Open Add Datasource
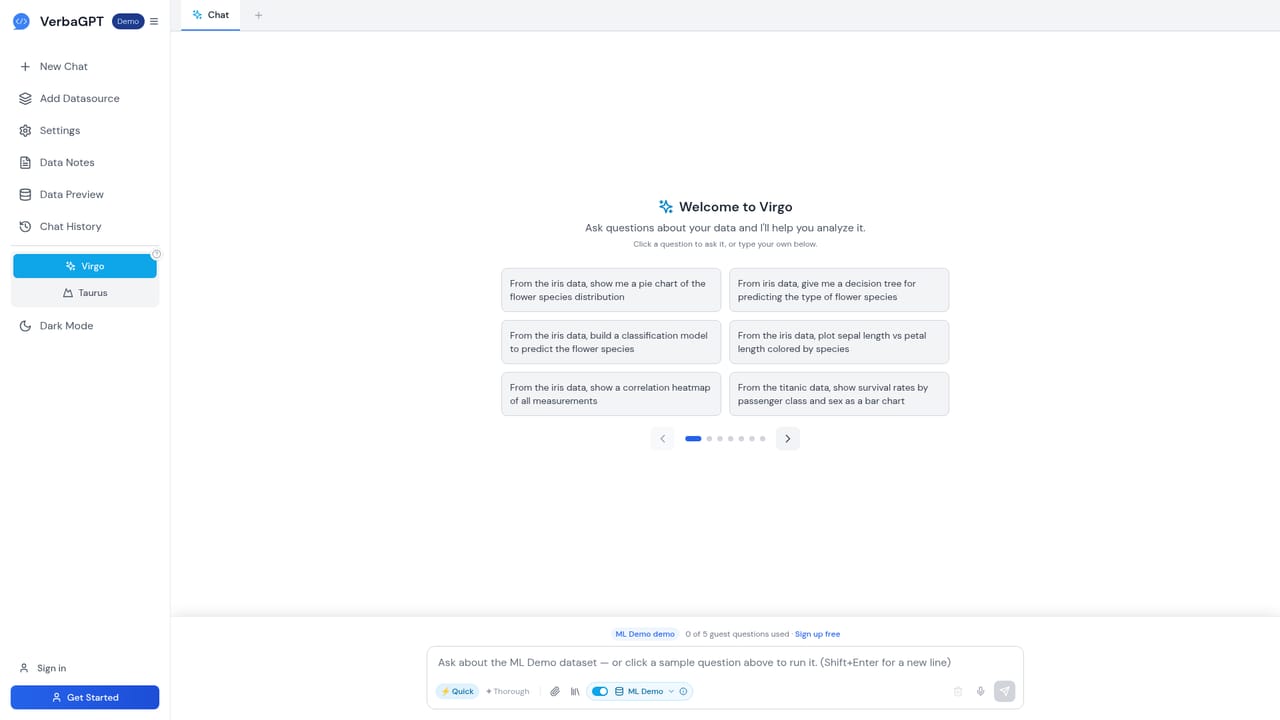Image resolution: width=1280 pixels, height=720 pixels. click(85, 98)
